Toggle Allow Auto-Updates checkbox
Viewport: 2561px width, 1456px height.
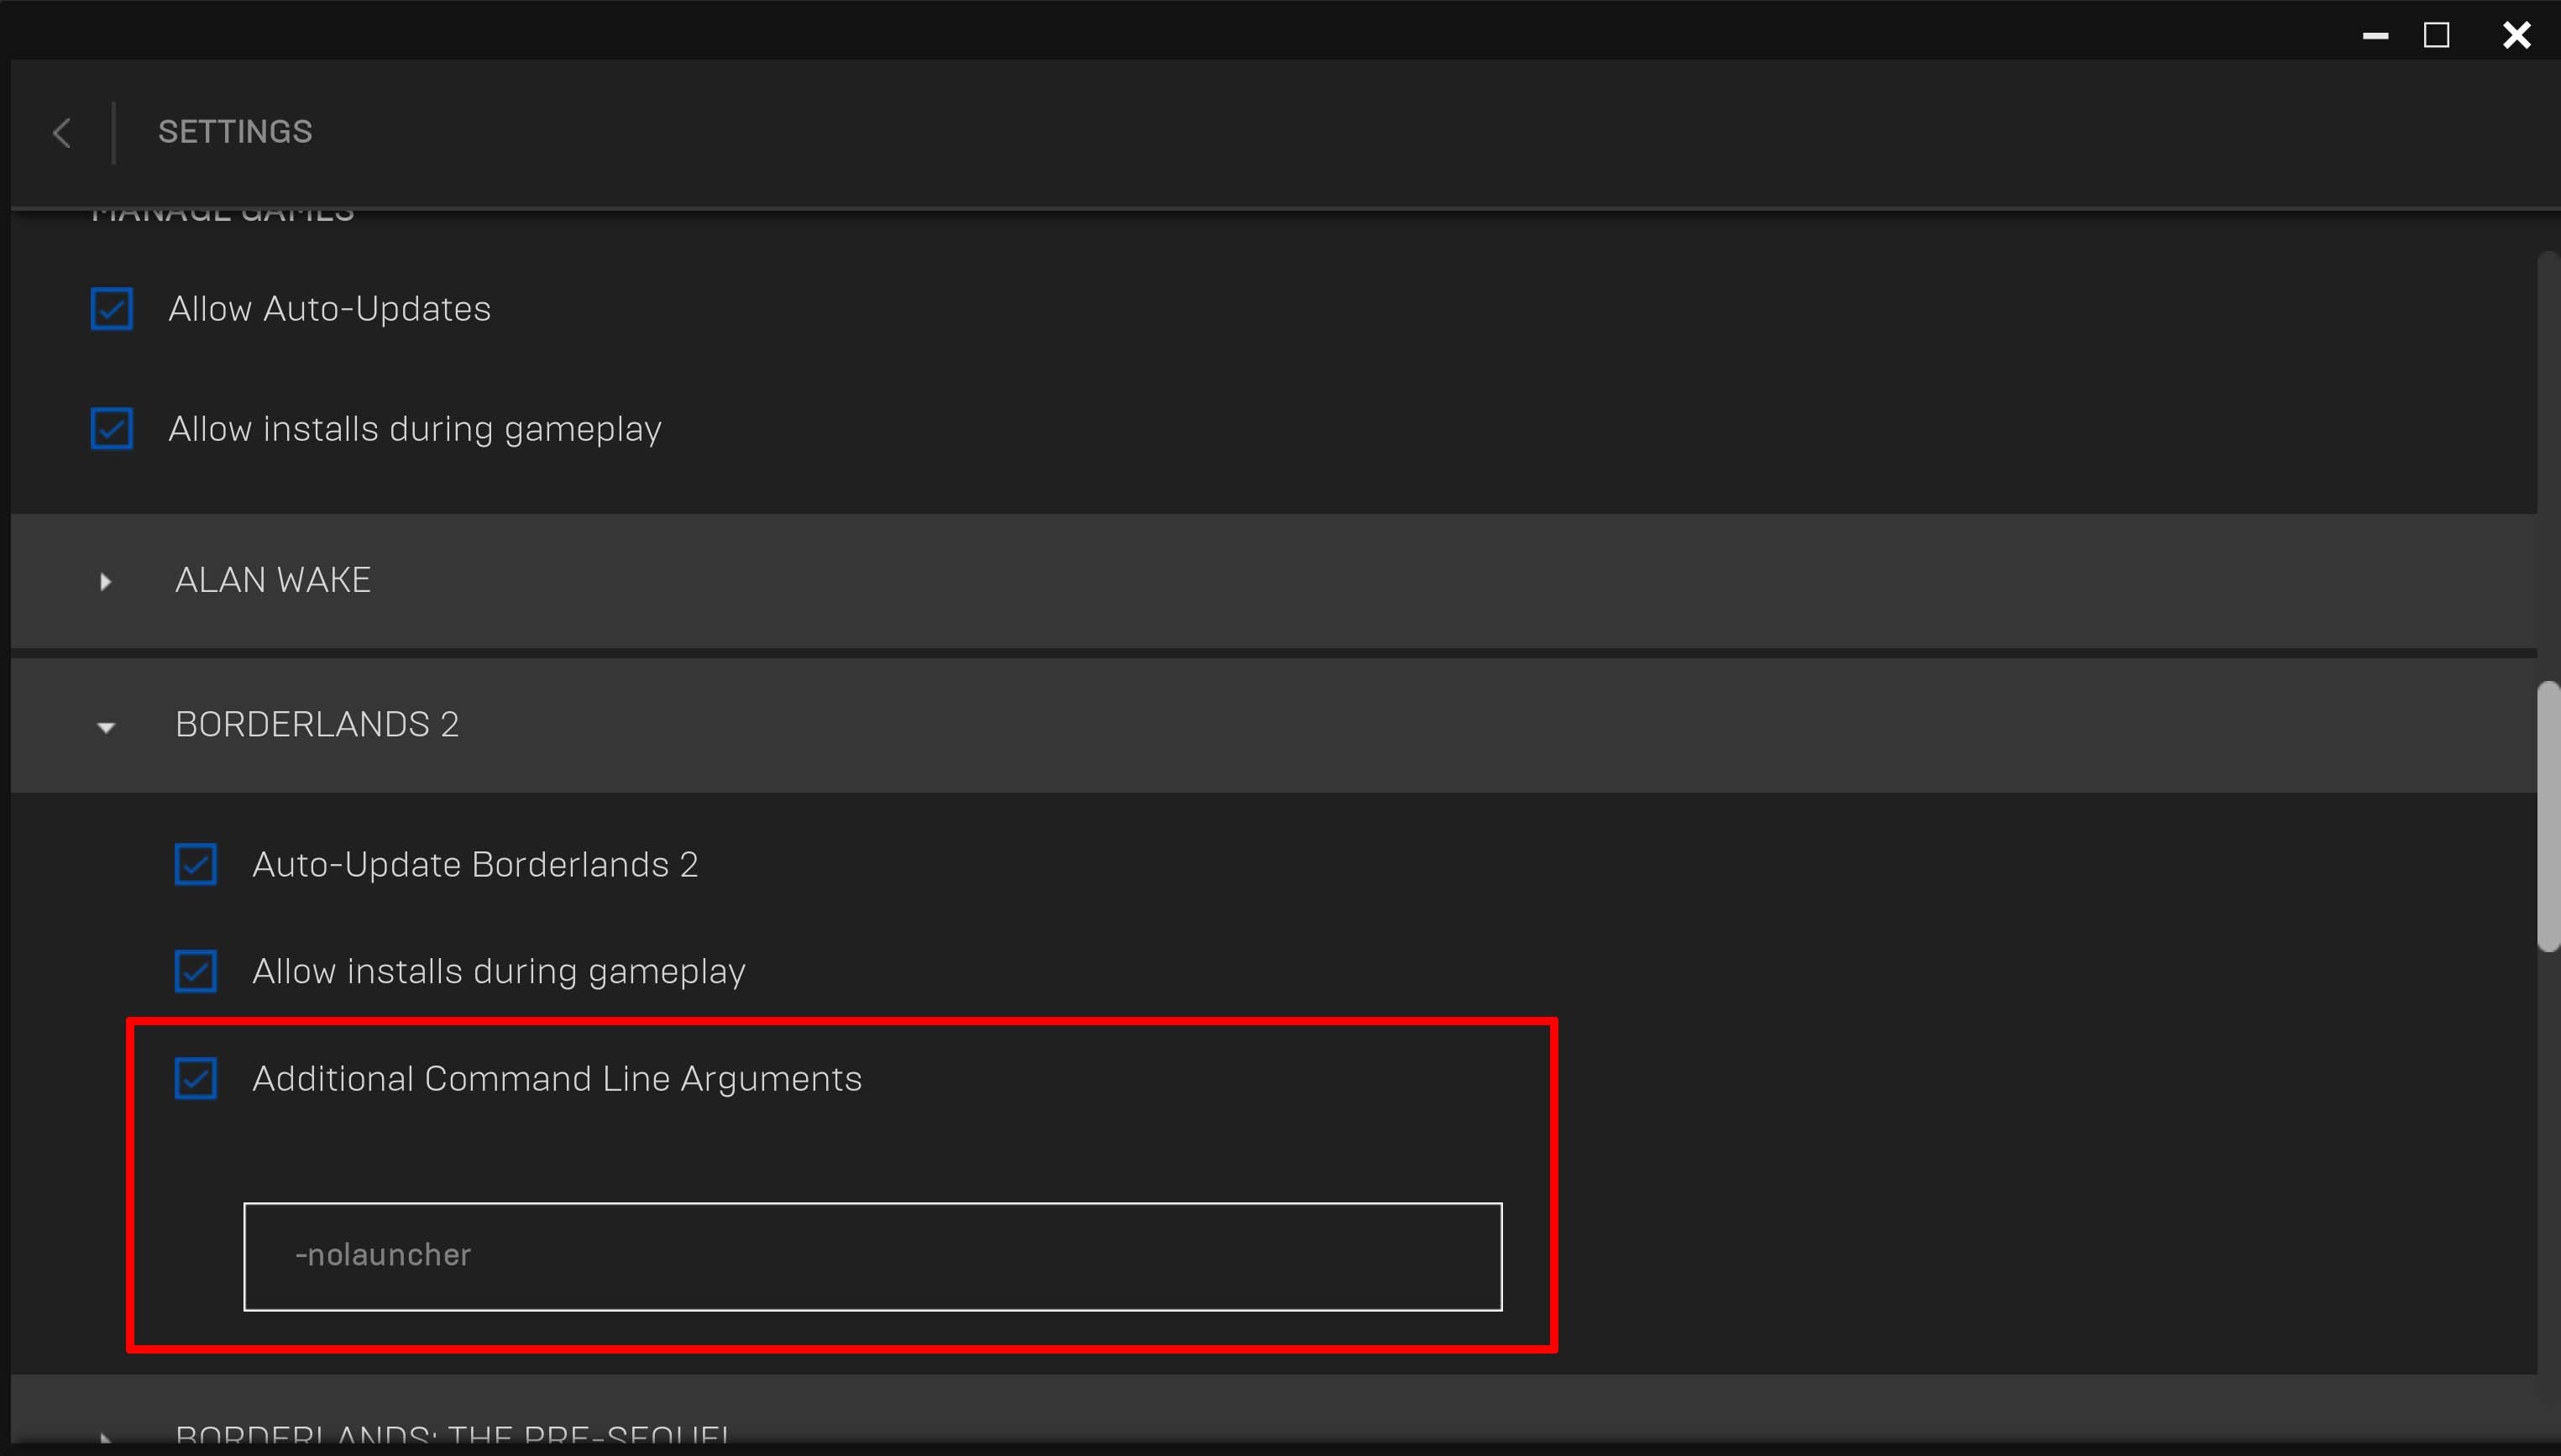112,308
